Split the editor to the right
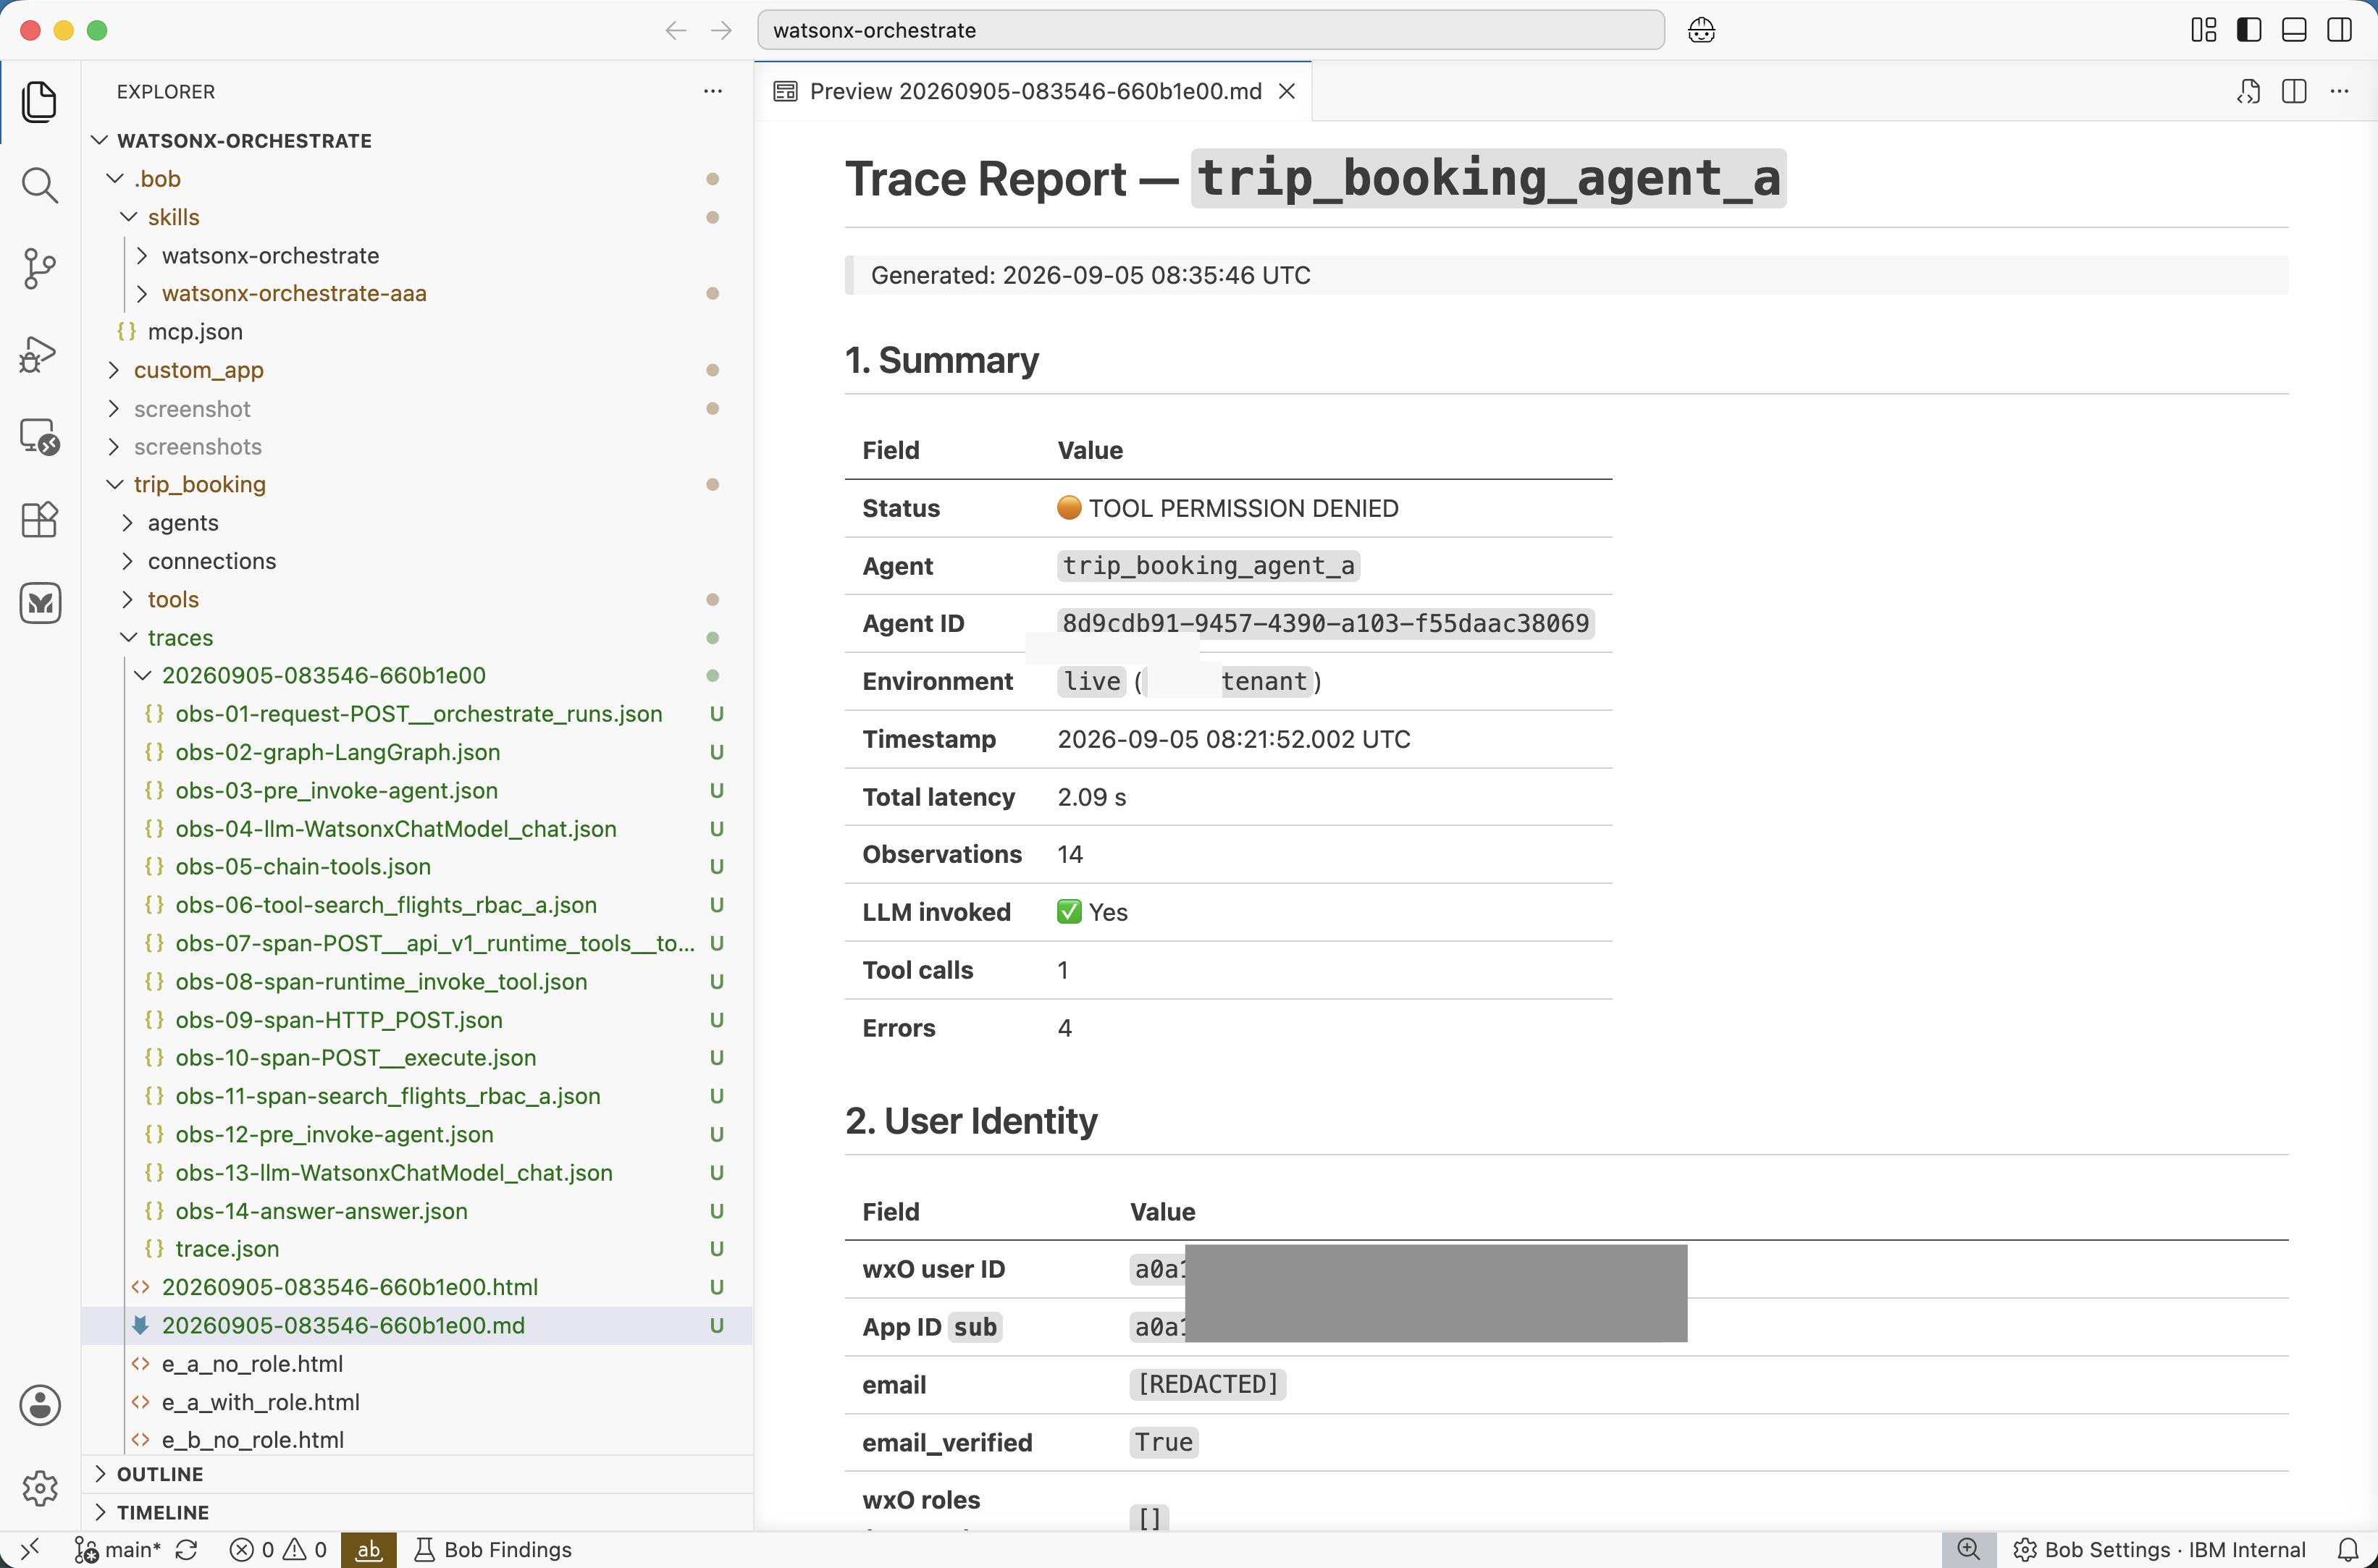 click(x=2294, y=91)
